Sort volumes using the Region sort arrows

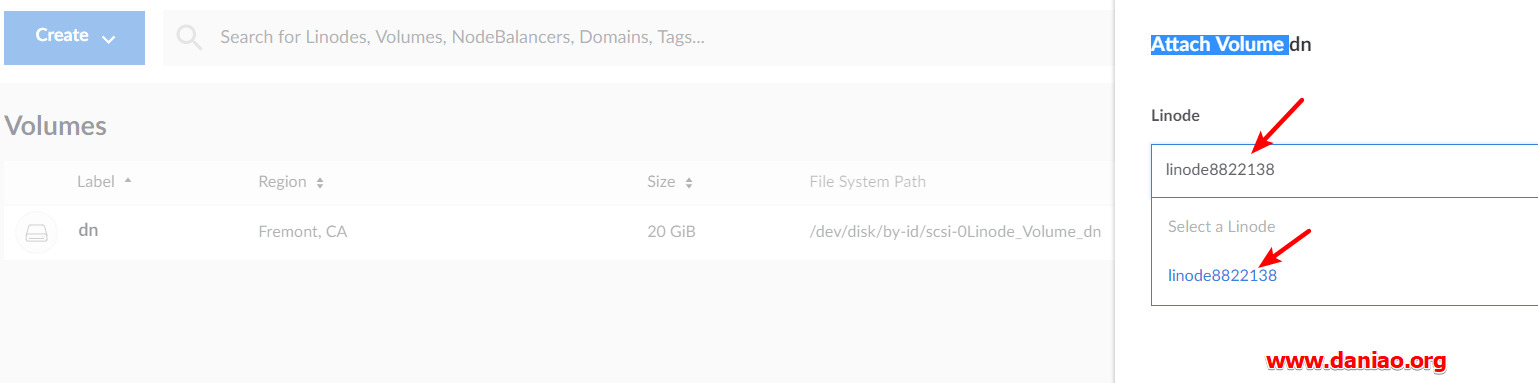click(x=320, y=183)
